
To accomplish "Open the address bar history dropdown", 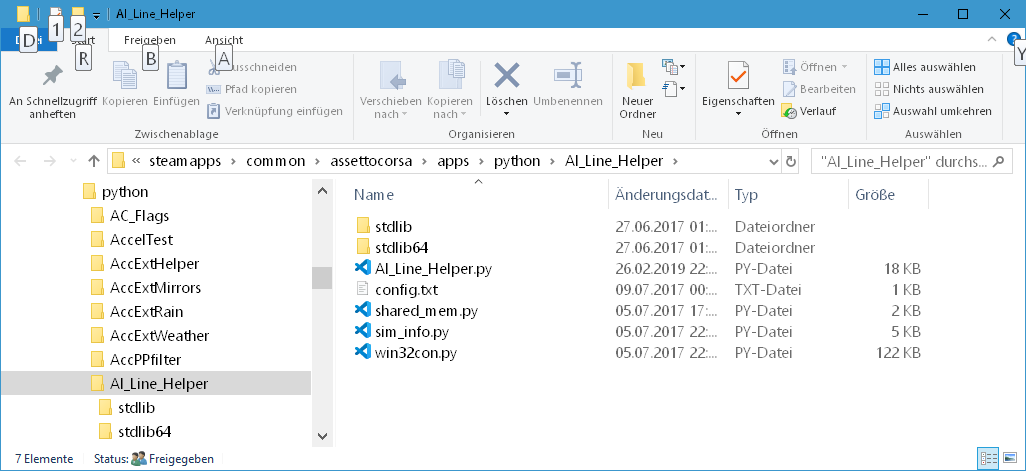I will [774, 161].
